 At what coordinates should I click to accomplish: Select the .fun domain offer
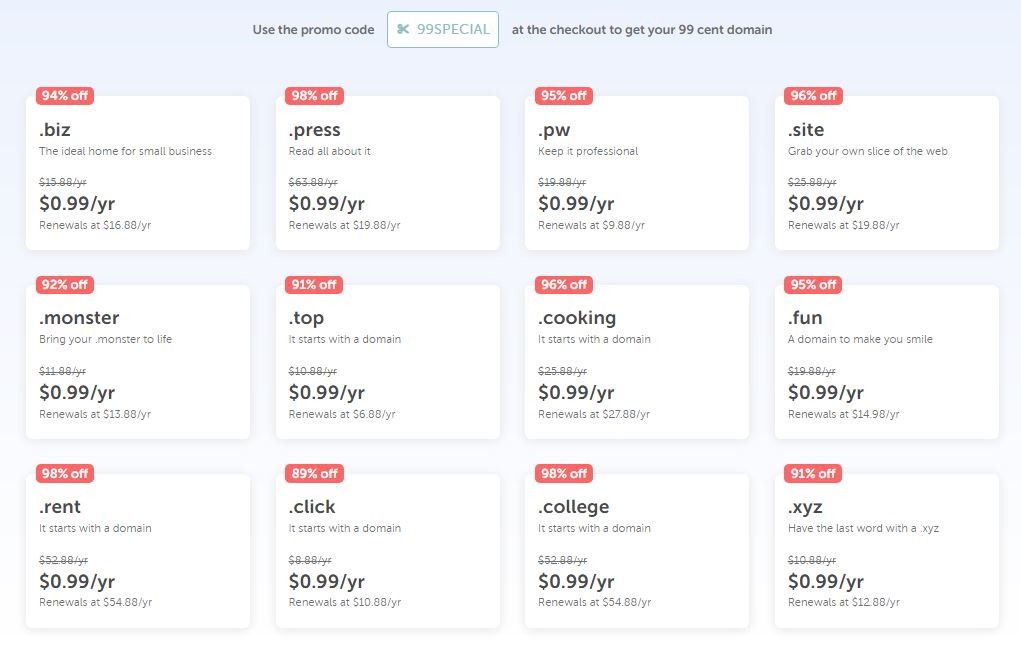click(x=887, y=361)
